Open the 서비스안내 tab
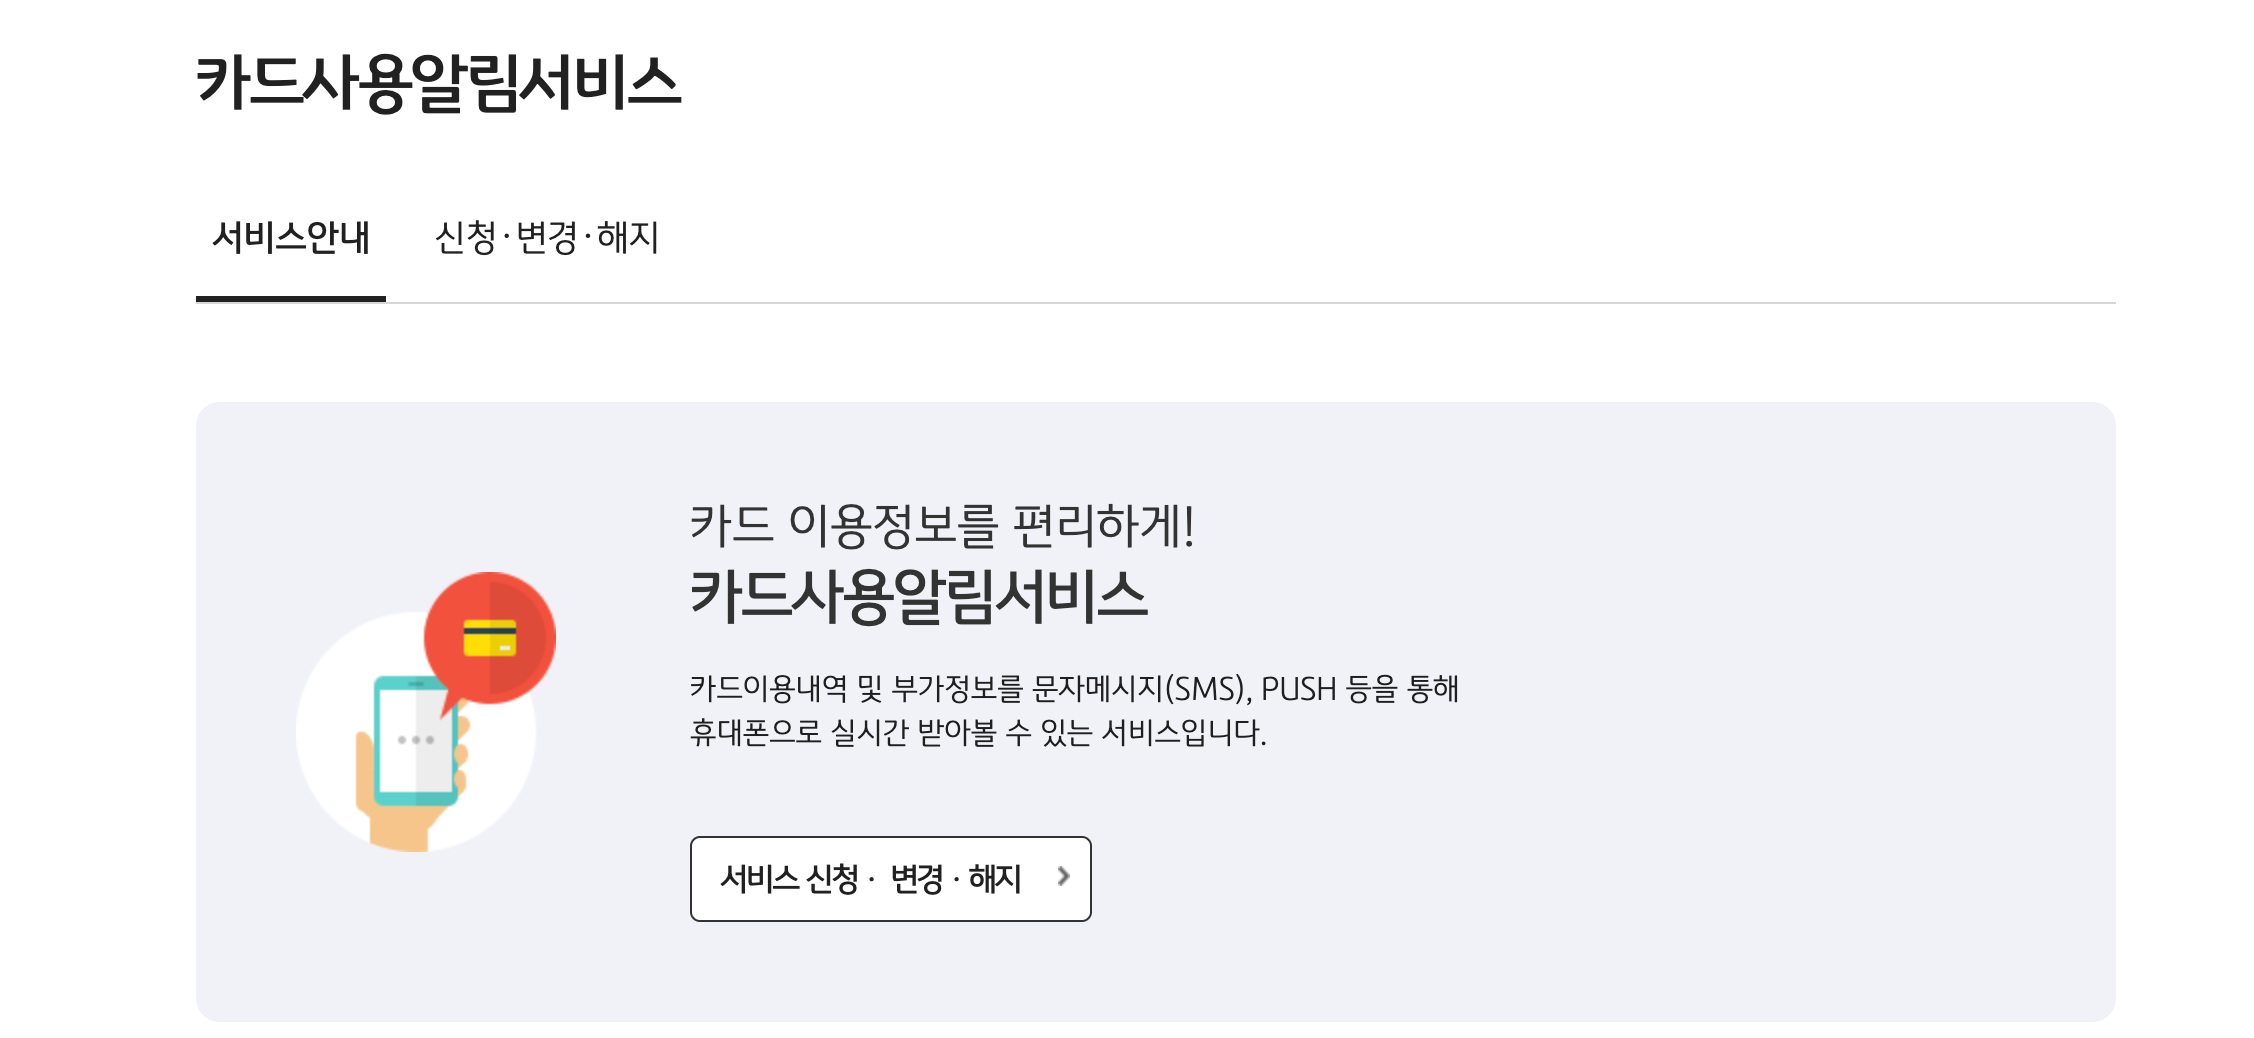Screen dimensions: 2254x1038 pyautogui.click(x=291, y=238)
